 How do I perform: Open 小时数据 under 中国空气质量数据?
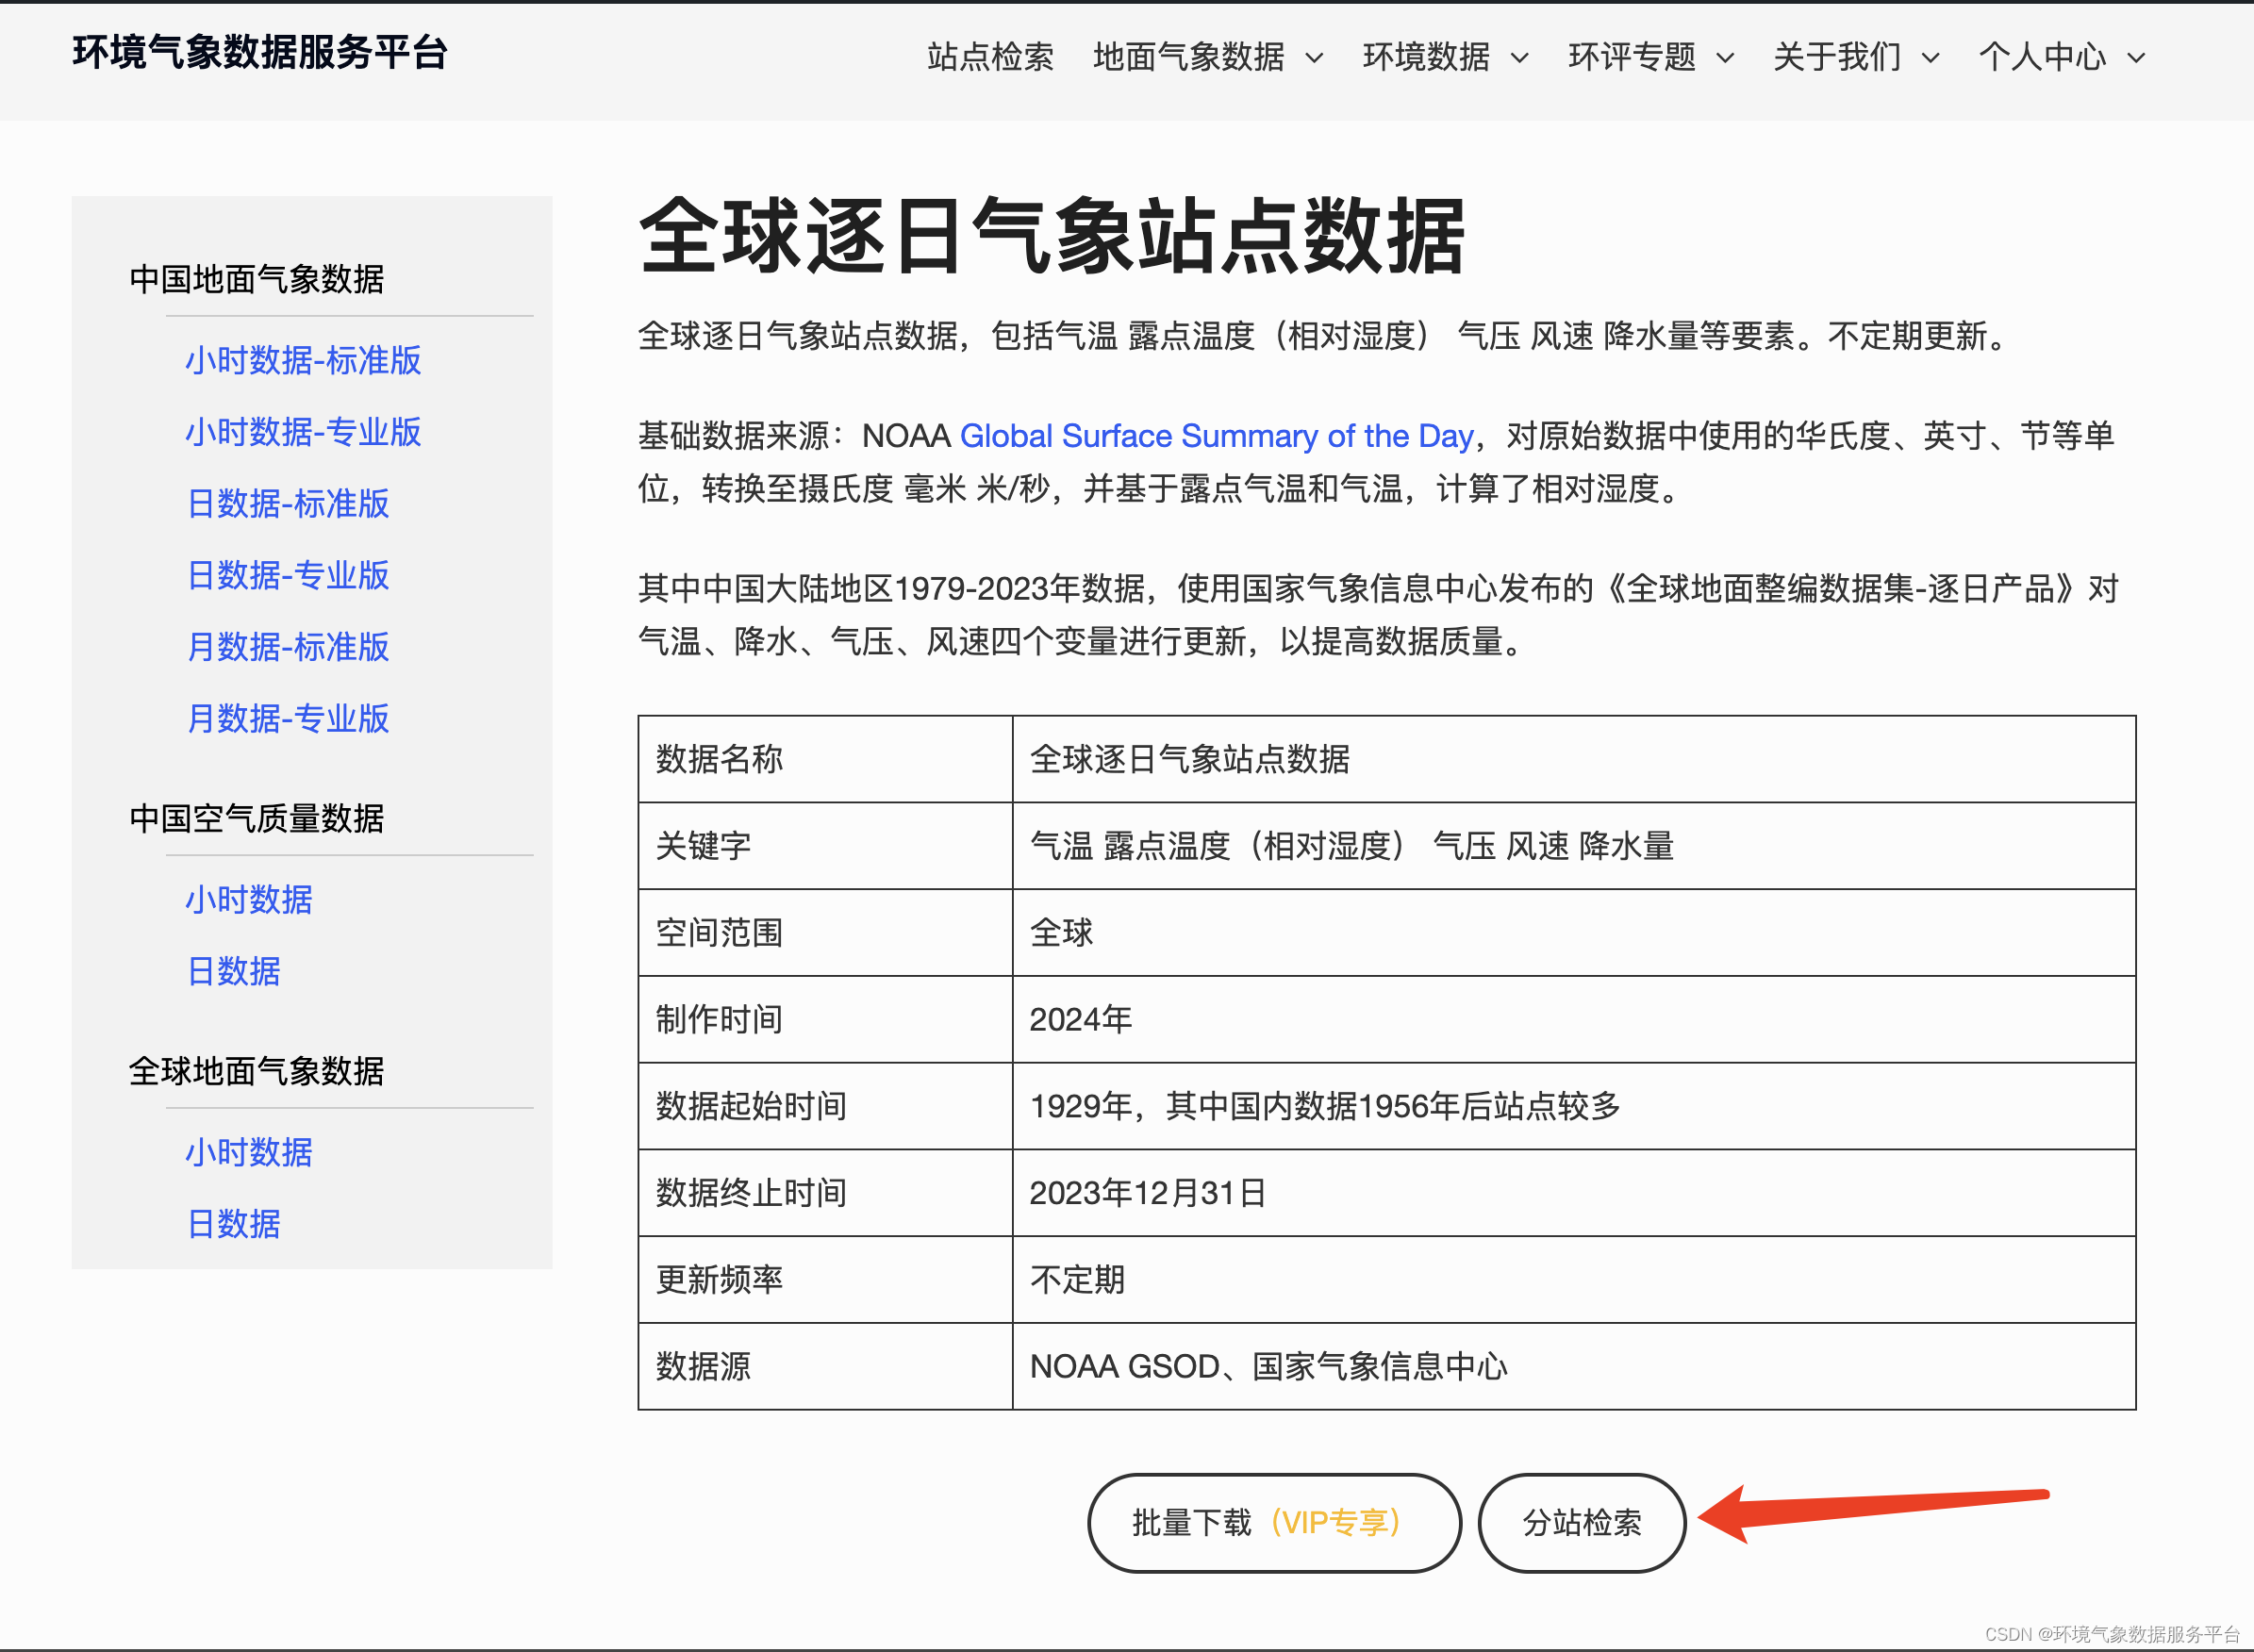[x=249, y=899]
